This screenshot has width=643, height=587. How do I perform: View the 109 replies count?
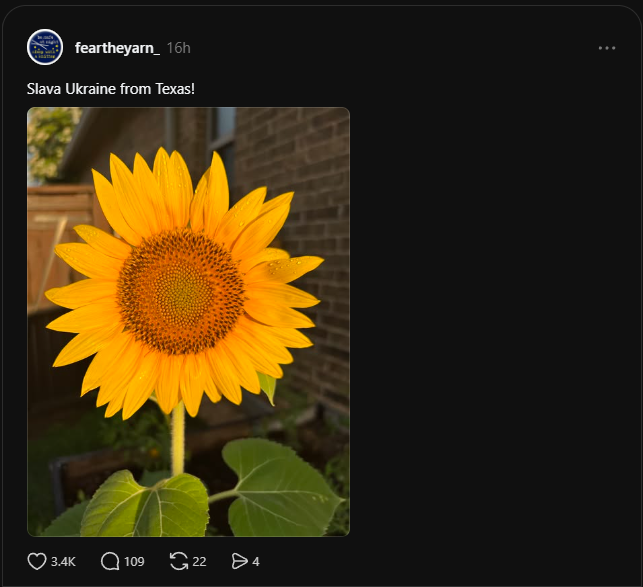[134, 562]
